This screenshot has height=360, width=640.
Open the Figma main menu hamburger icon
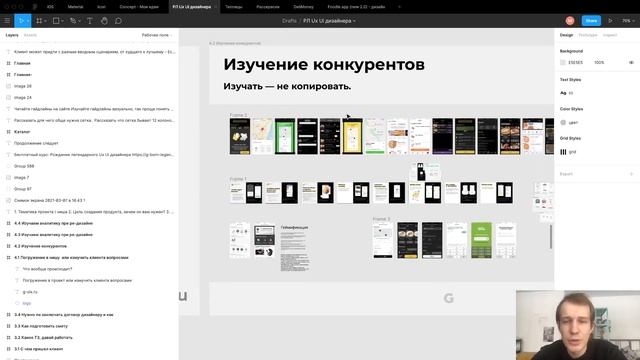7,21
